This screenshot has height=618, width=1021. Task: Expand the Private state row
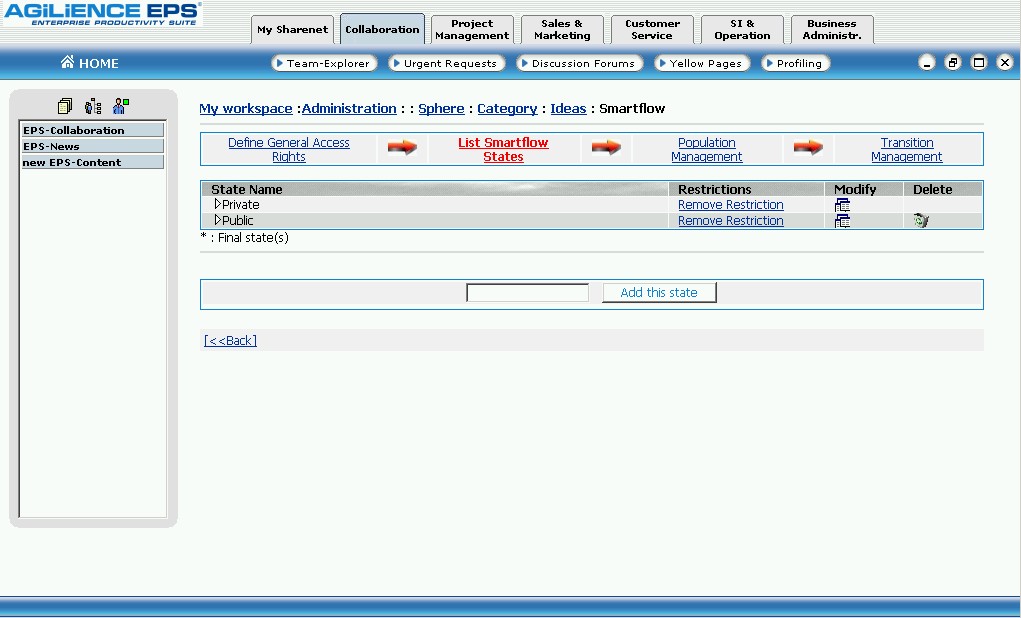(x=218, y=204)
